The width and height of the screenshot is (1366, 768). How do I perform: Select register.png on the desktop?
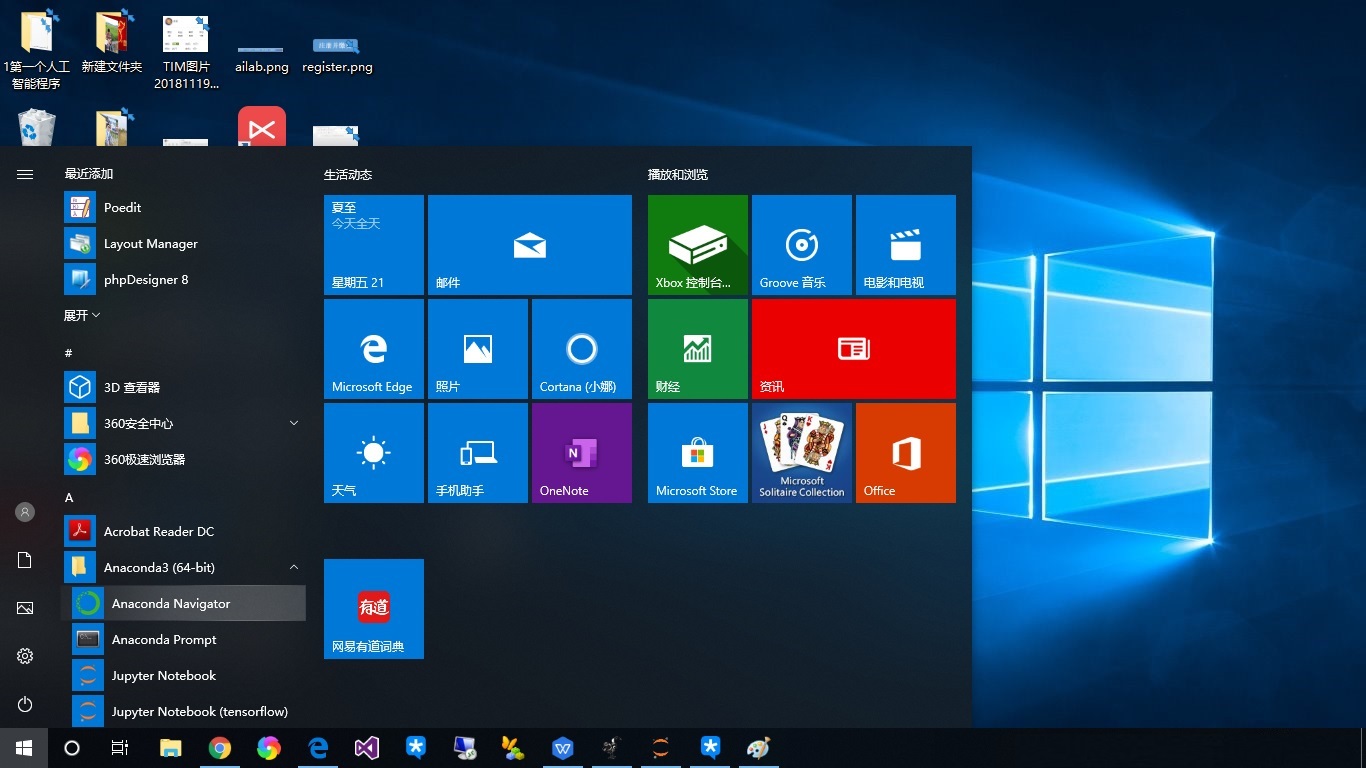point(337,57)
